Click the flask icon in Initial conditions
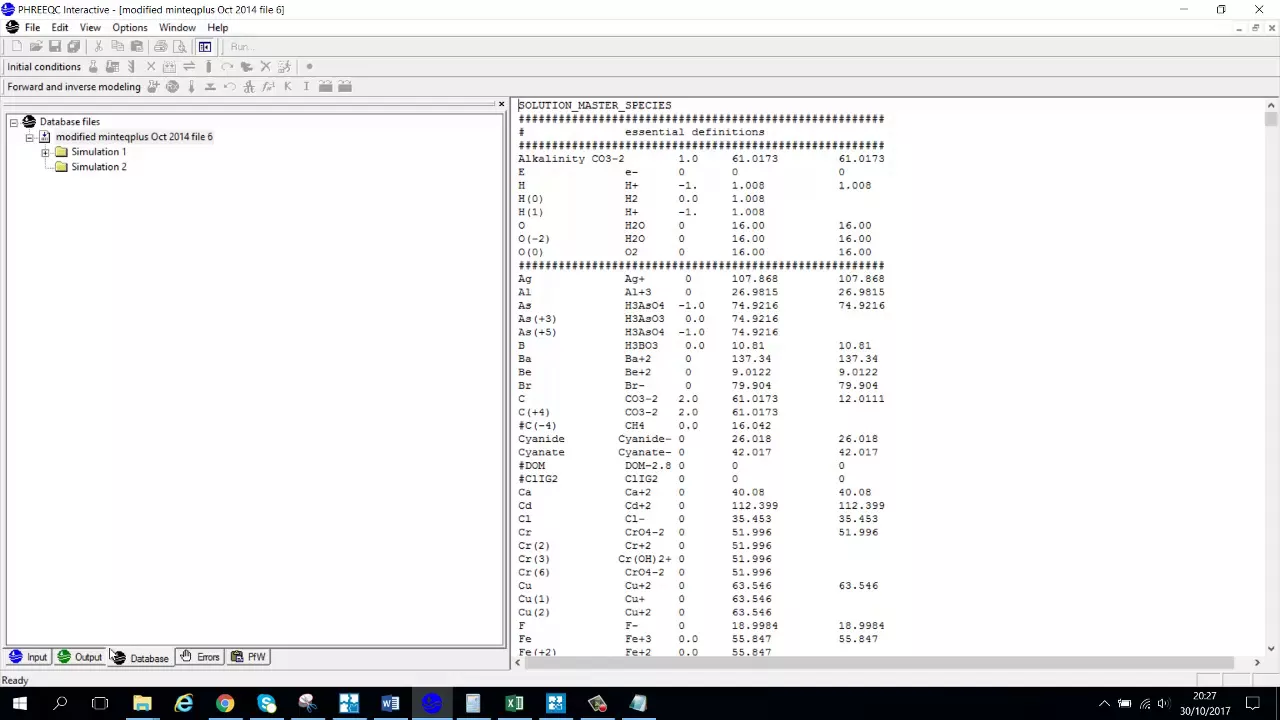1280x720 pixels. click(93, 67)
